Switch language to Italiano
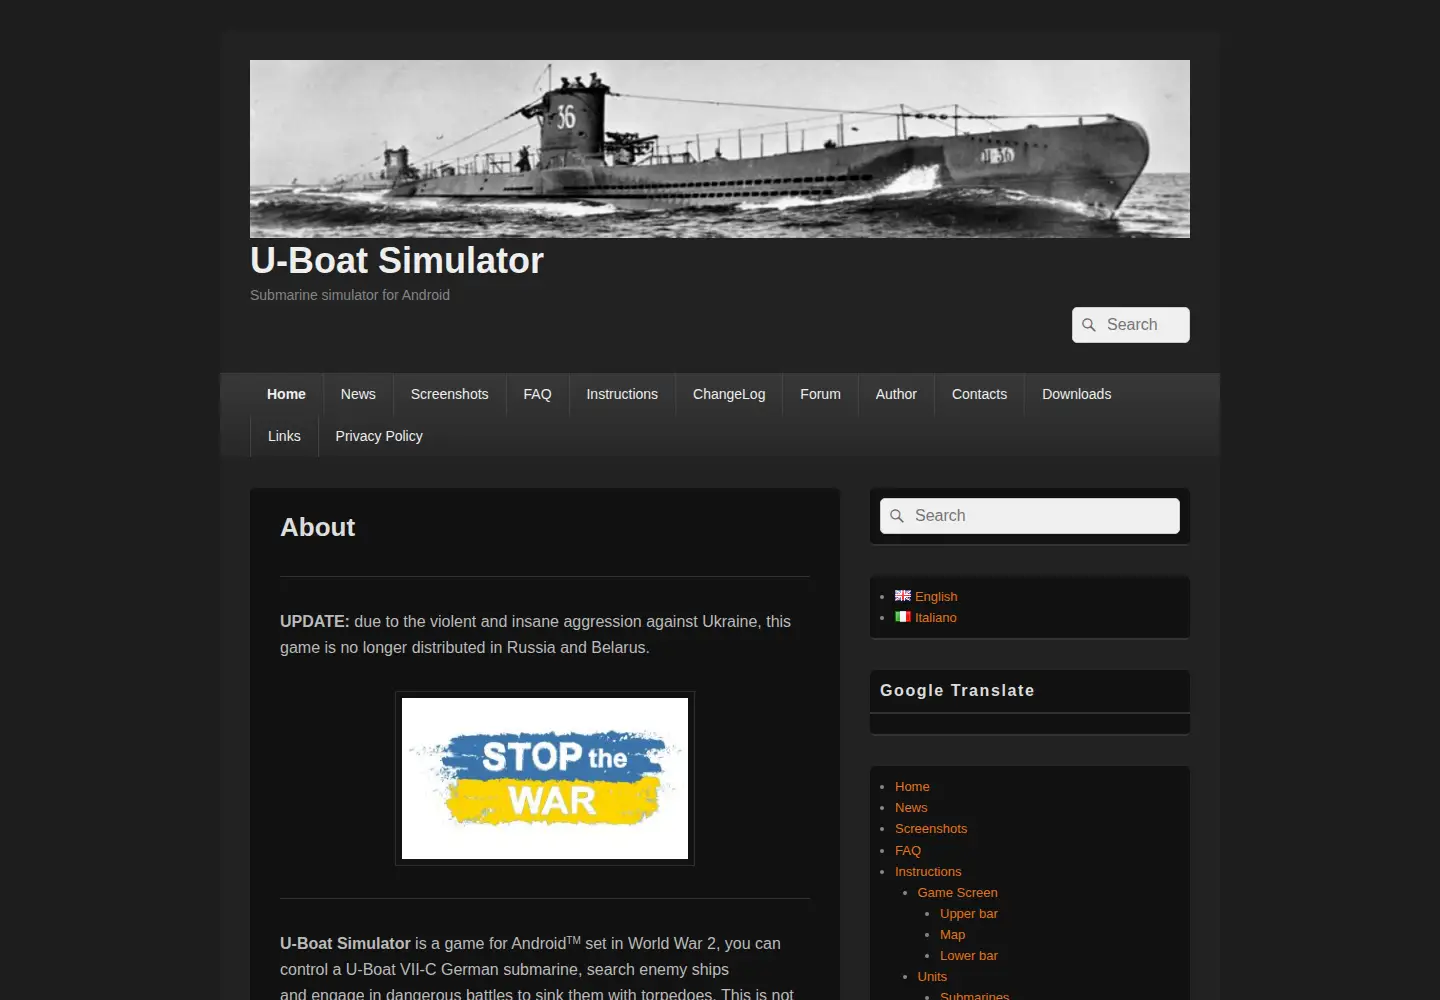 tap(936, 617)
